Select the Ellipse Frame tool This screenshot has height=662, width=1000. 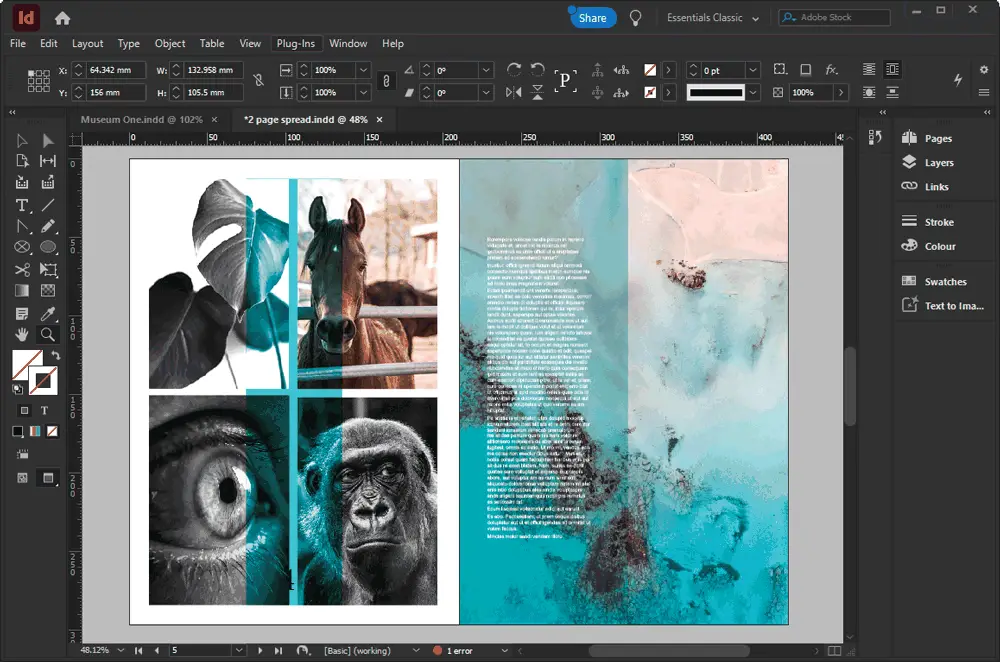(22, 247)
